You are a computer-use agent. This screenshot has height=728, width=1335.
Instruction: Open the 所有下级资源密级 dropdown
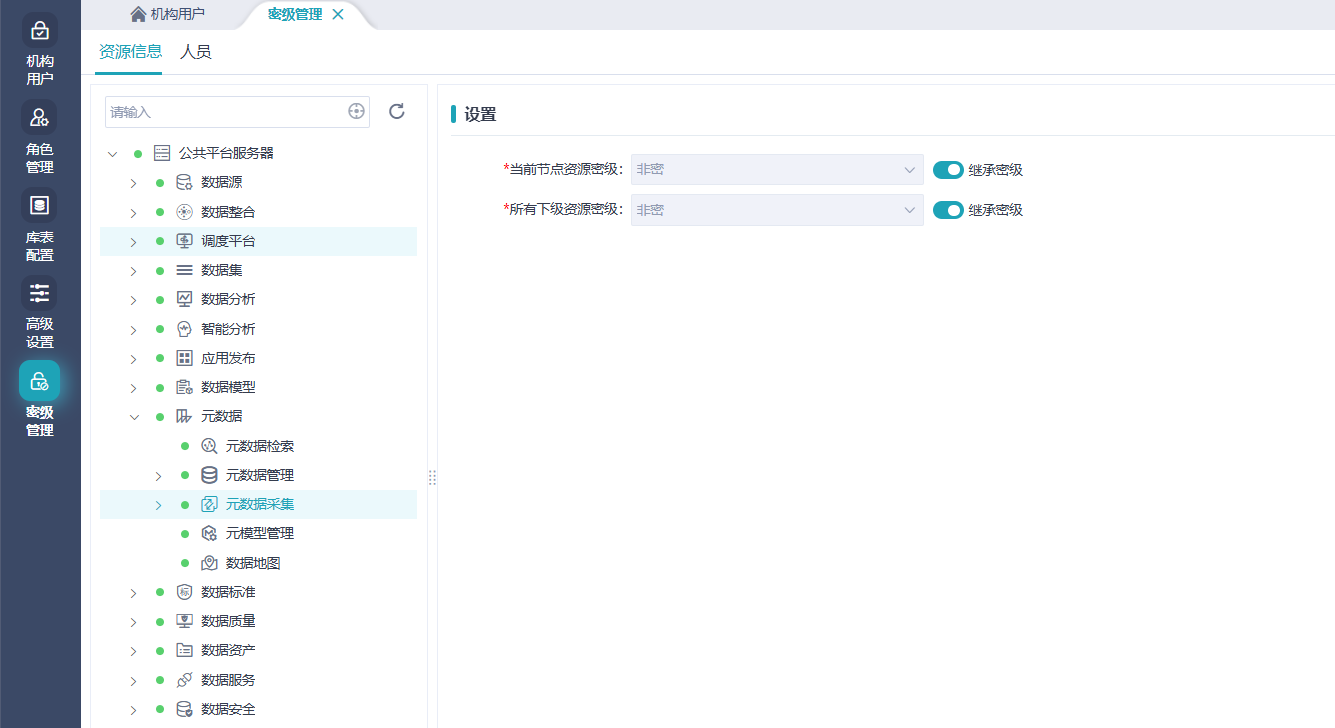(776, 210)
